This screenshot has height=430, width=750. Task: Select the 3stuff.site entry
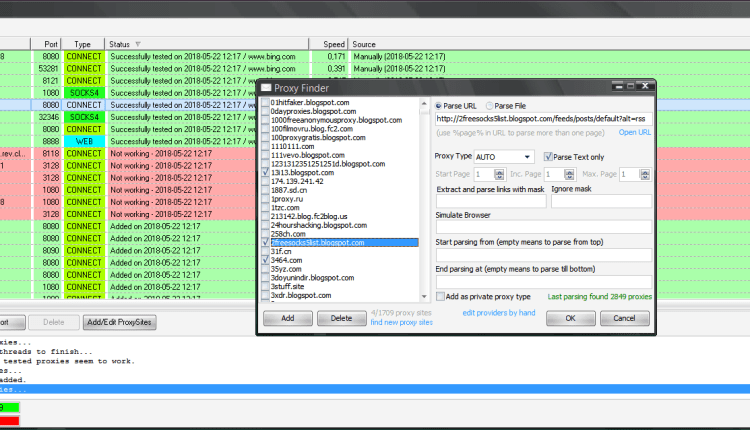point(287,287)
